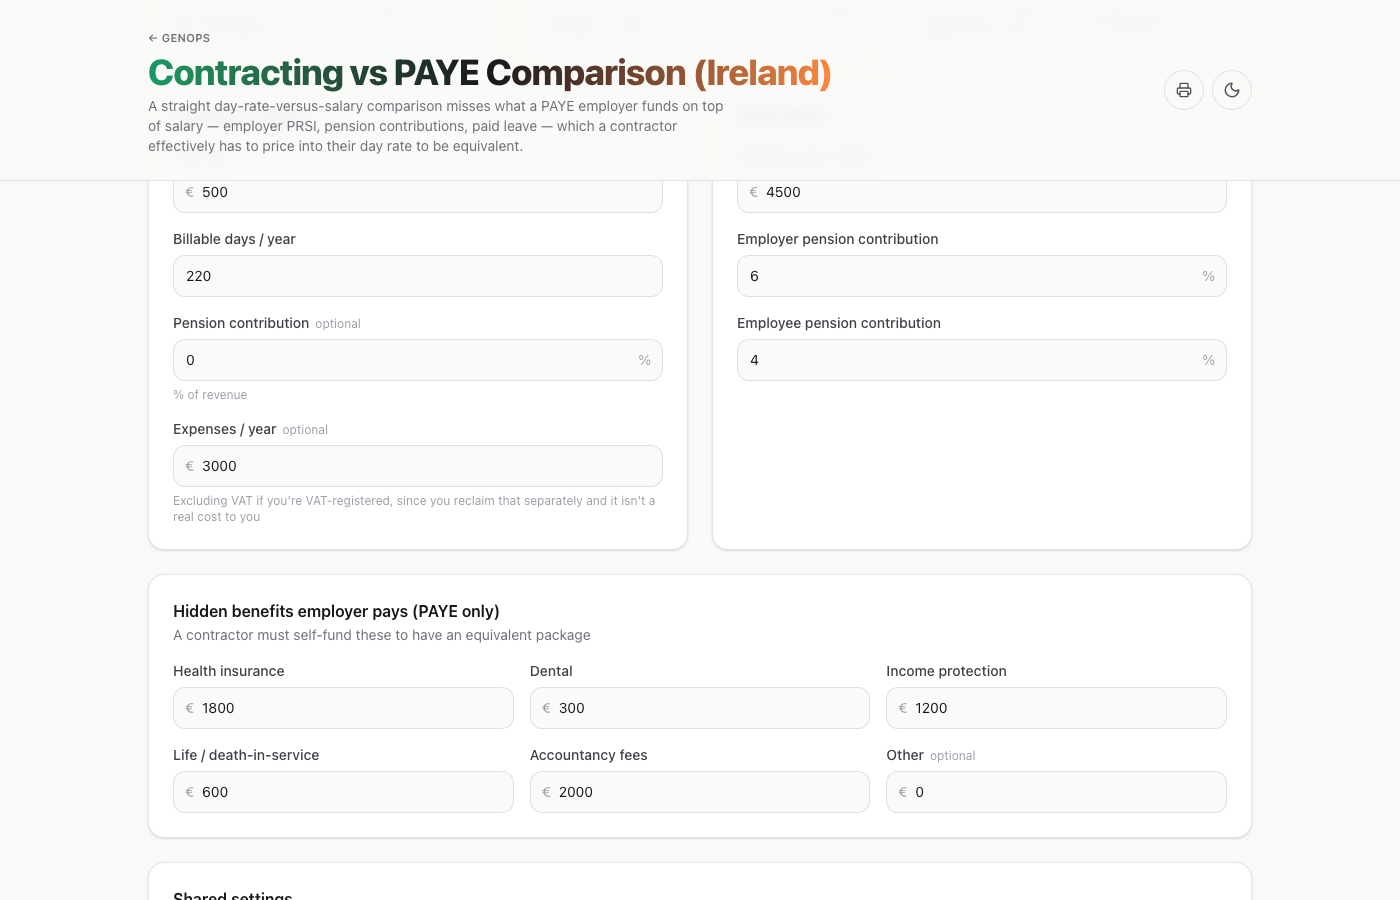Click the Hidden benefits employer pays heading
This screenshot has width=1400, height=900.
pos(336,611)
